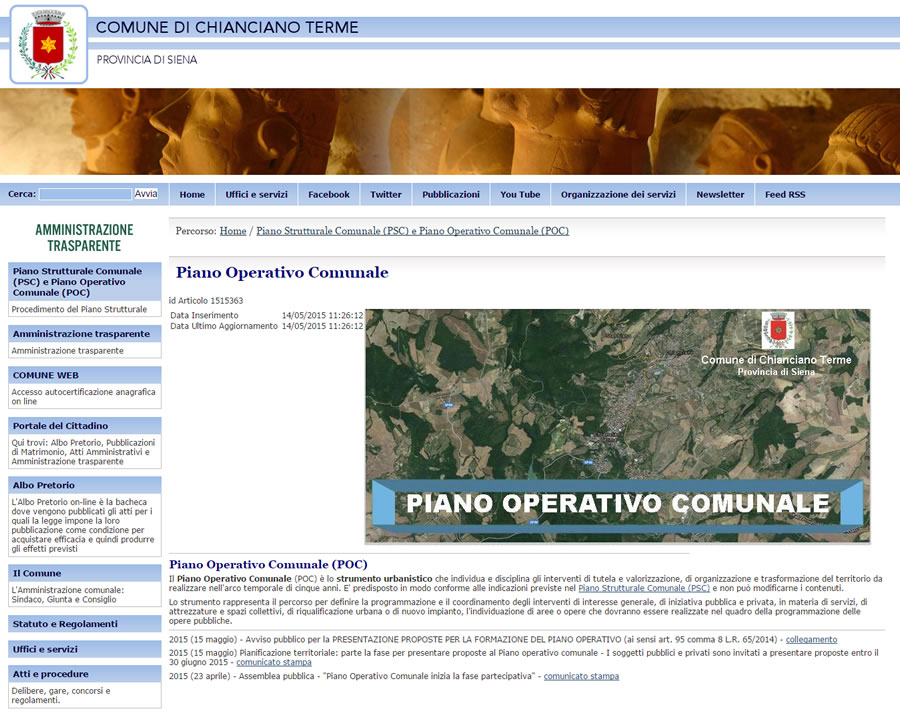This screenshot has height=712, width=900.
Task: Open the Home menu item
Action: (192, 195)
